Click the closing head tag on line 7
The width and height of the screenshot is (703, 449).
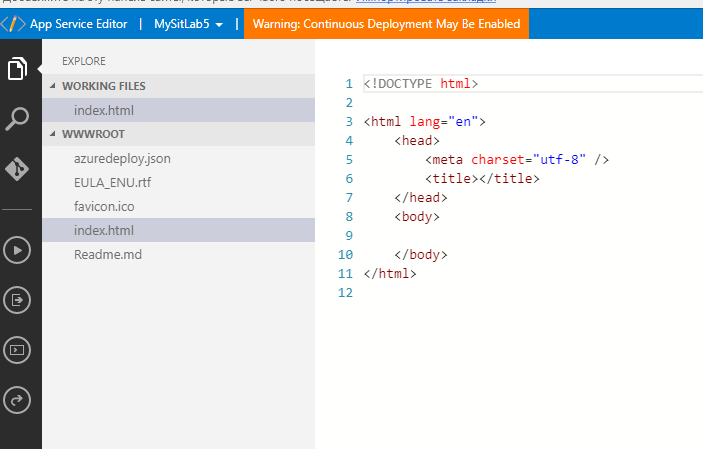[x=421, y=198]
